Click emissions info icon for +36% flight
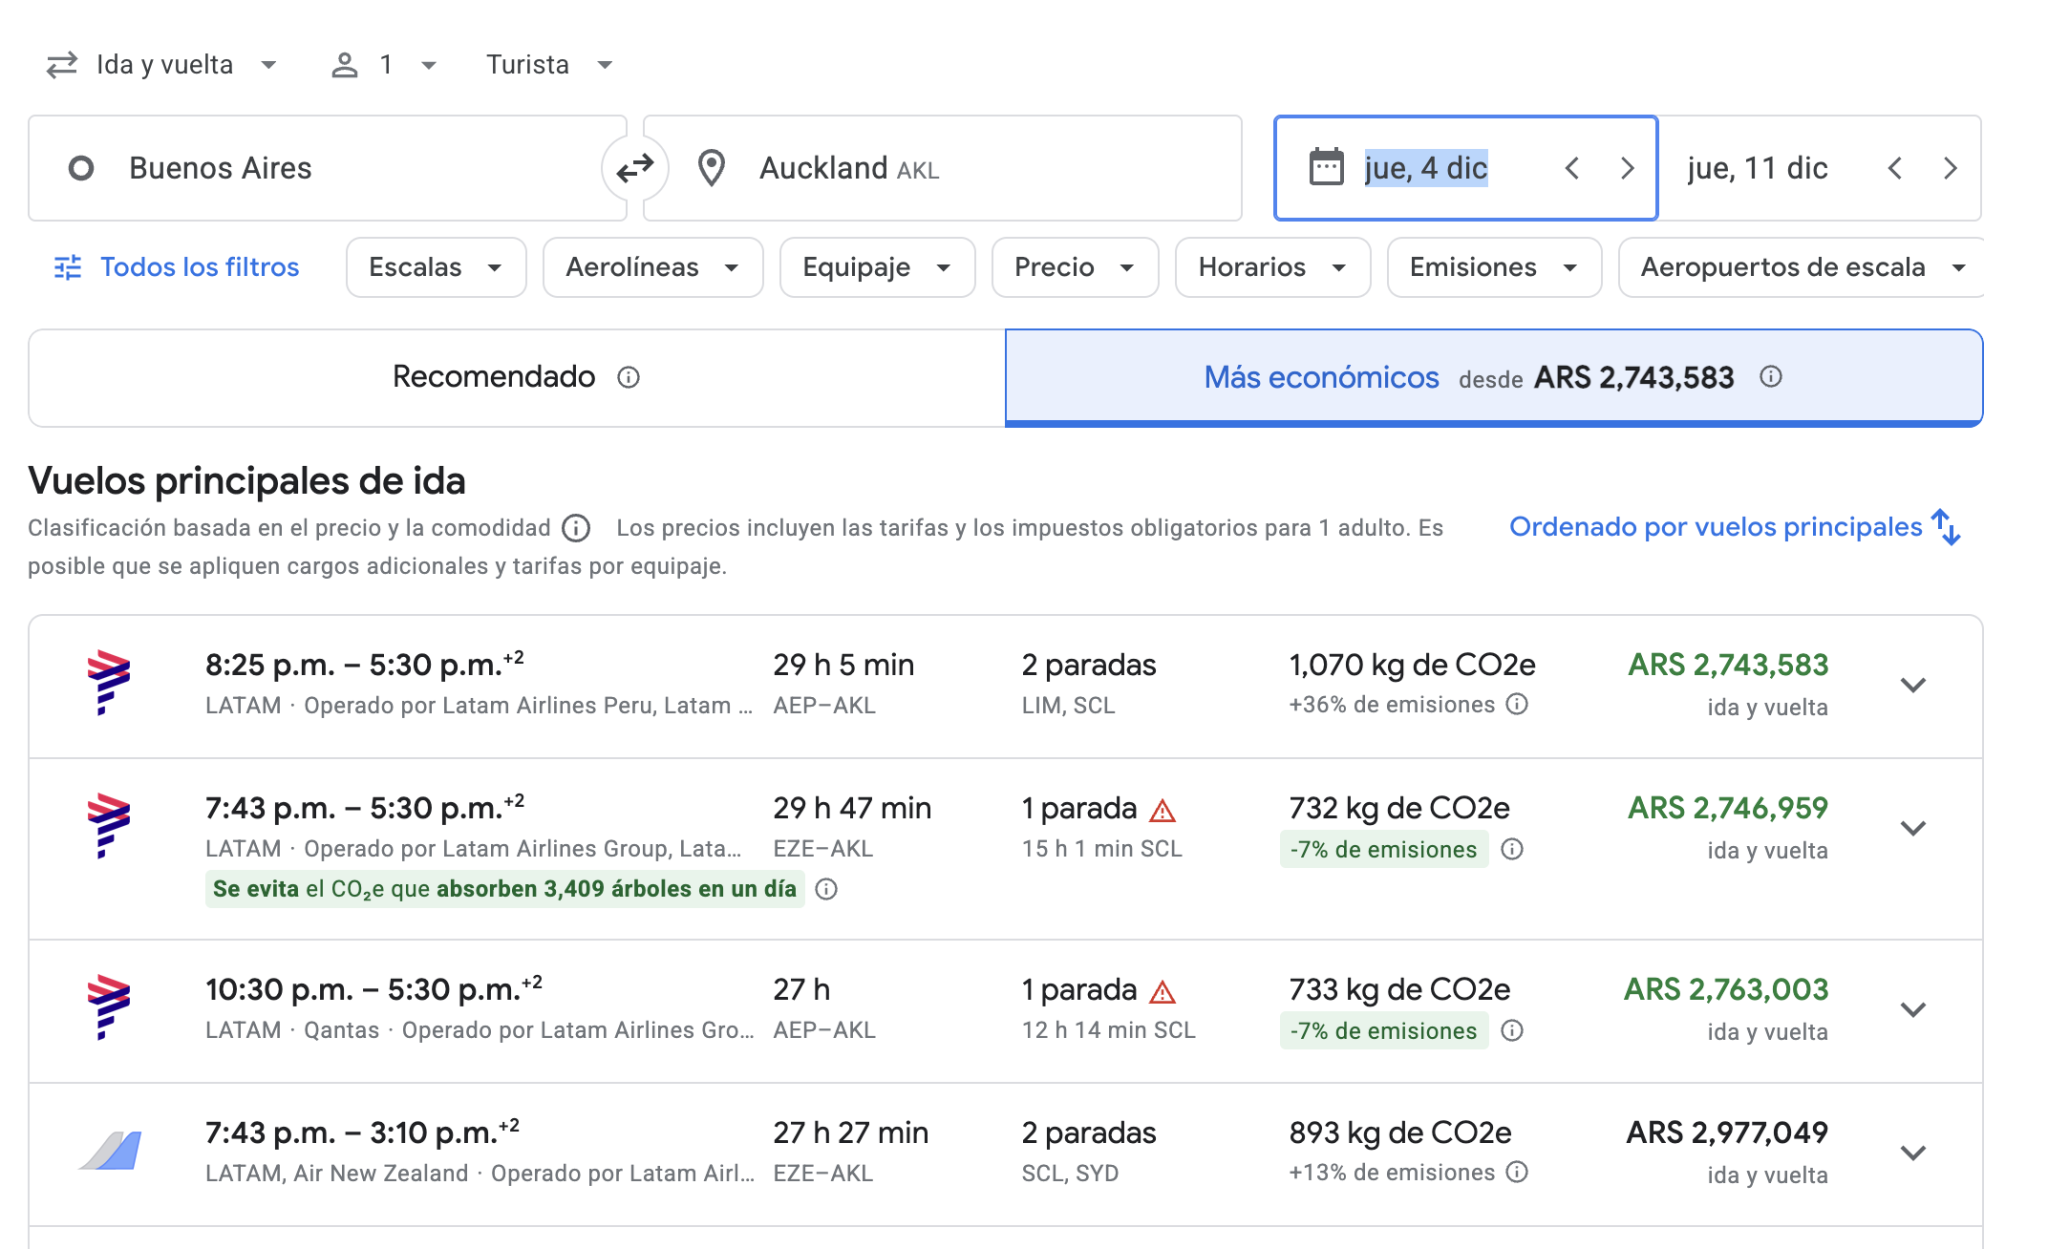 coord(1517,704)
